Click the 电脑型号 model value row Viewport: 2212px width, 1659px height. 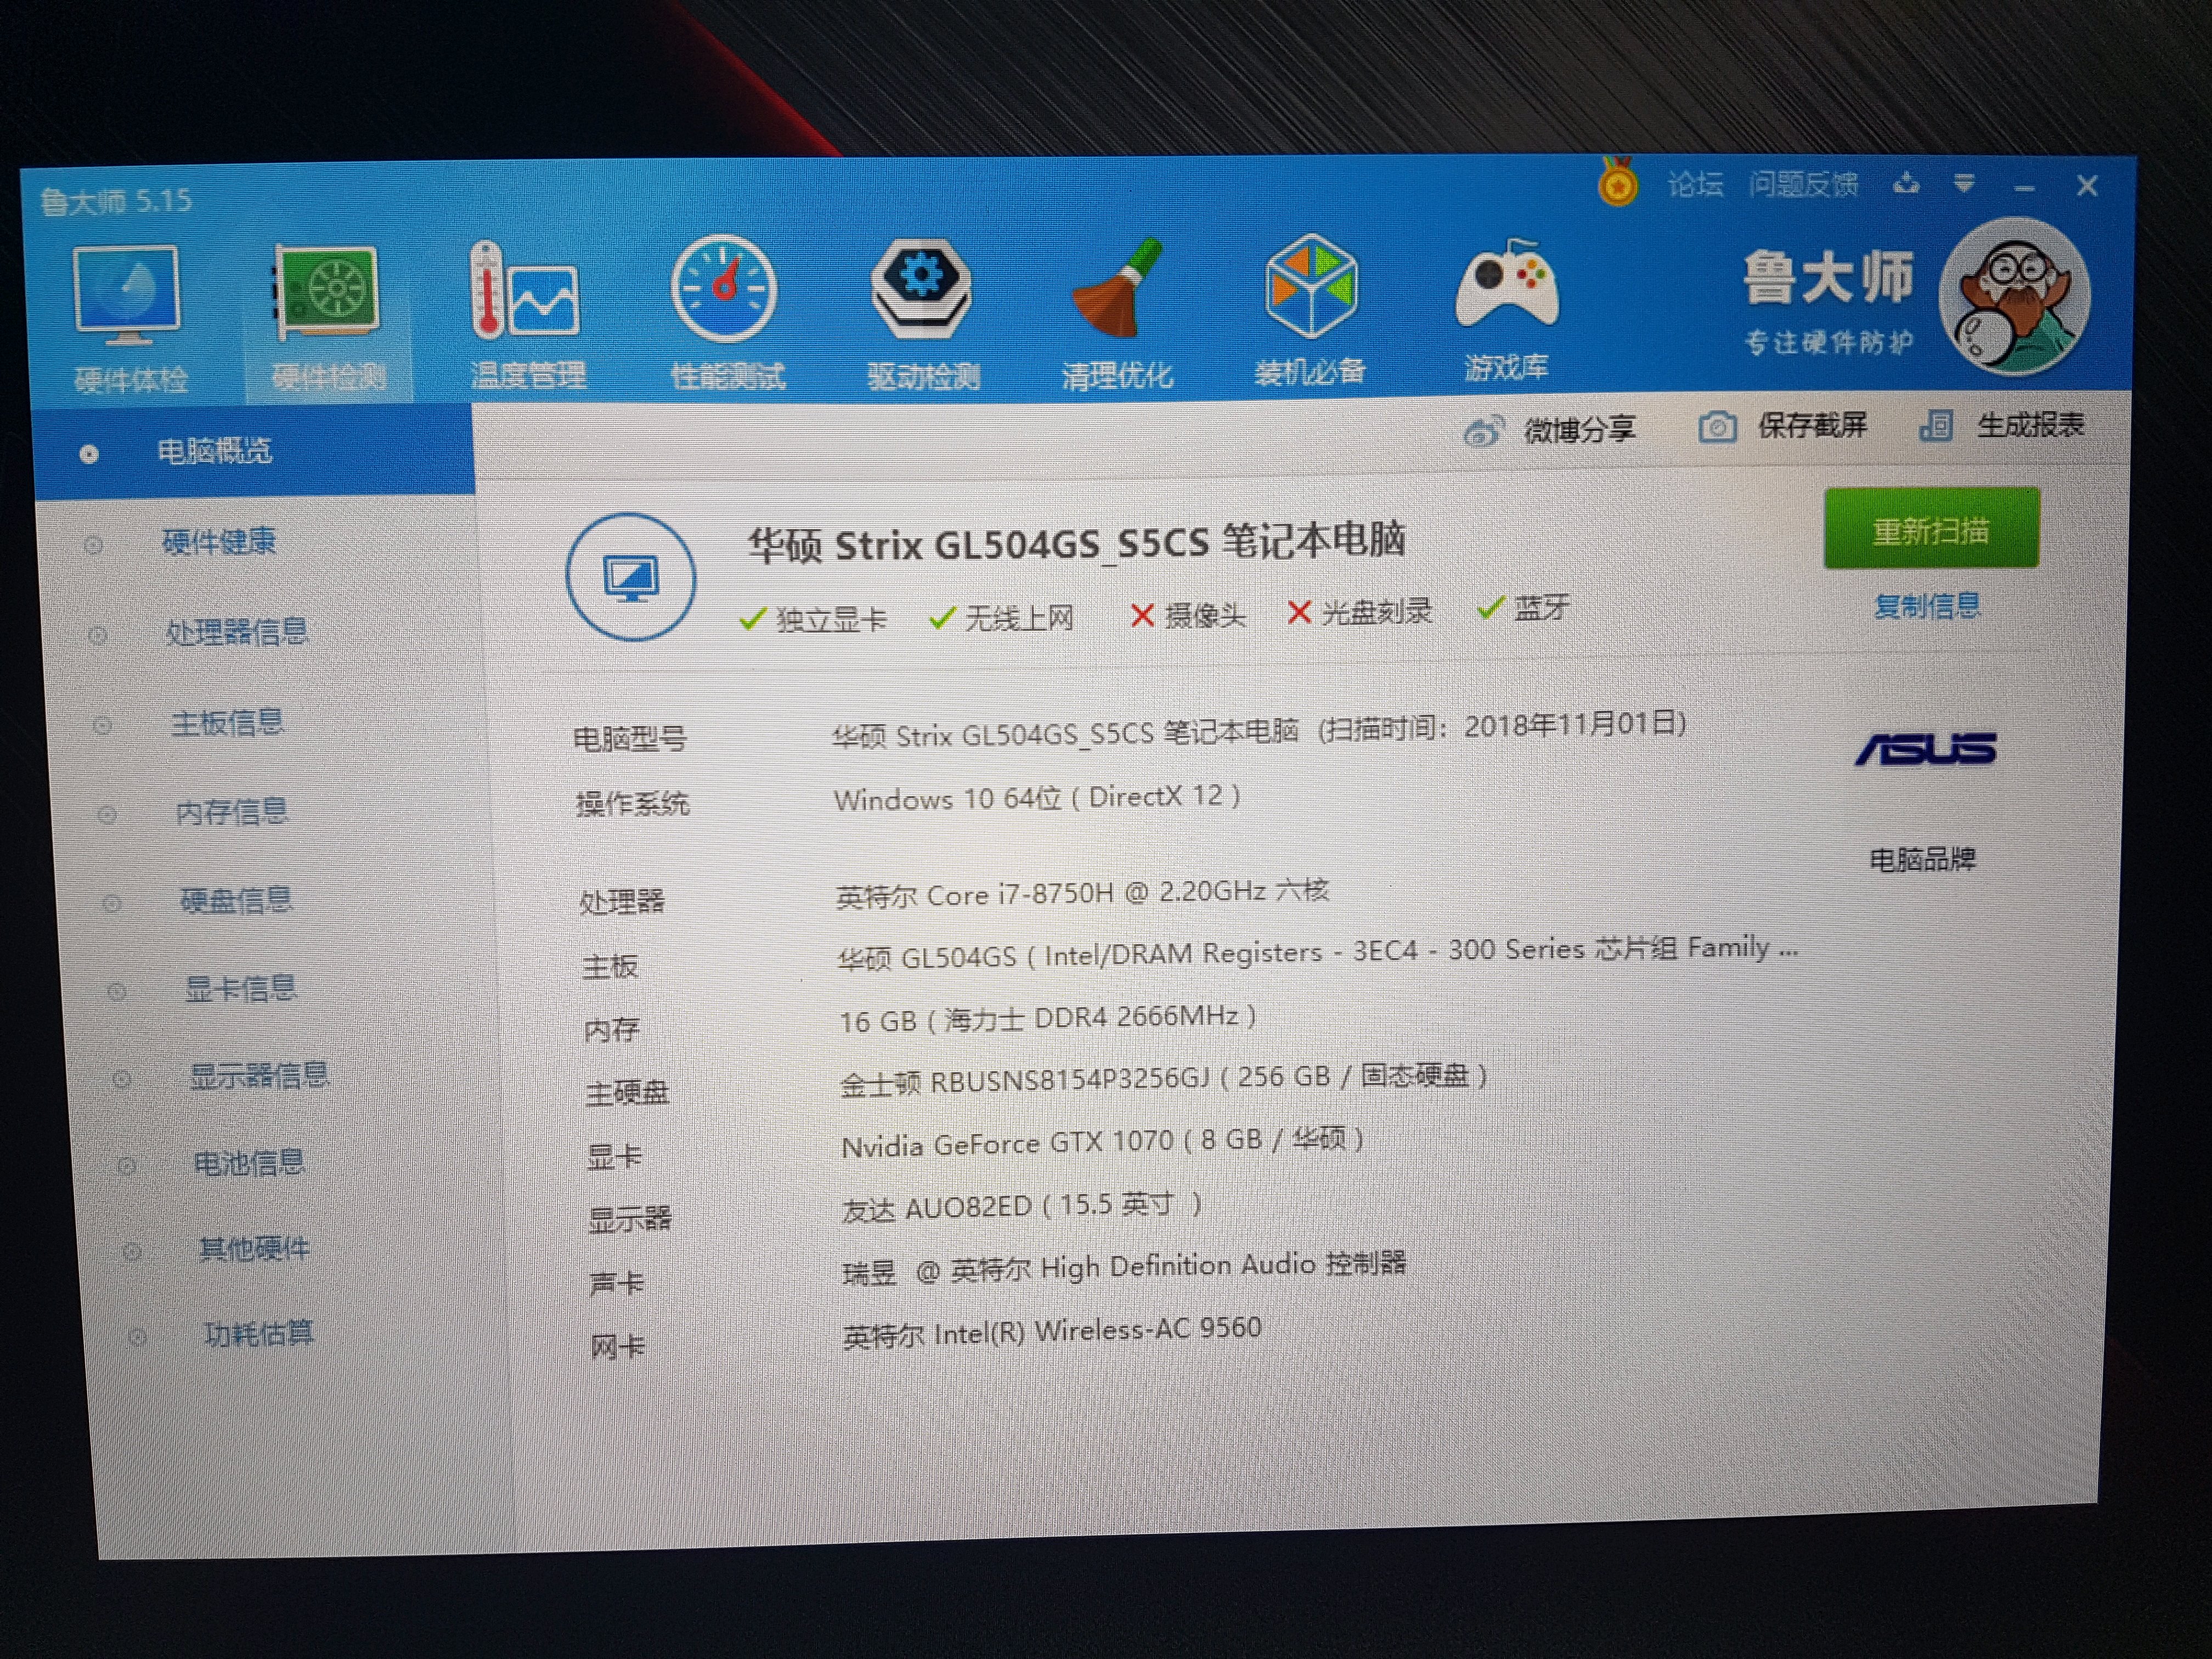click(x=1259, y=731)
